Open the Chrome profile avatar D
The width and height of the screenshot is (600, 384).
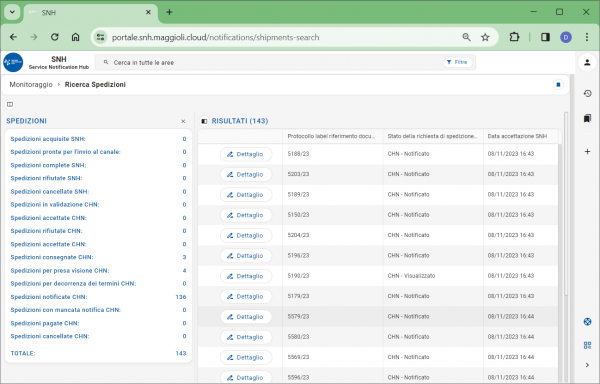[566, 37]
